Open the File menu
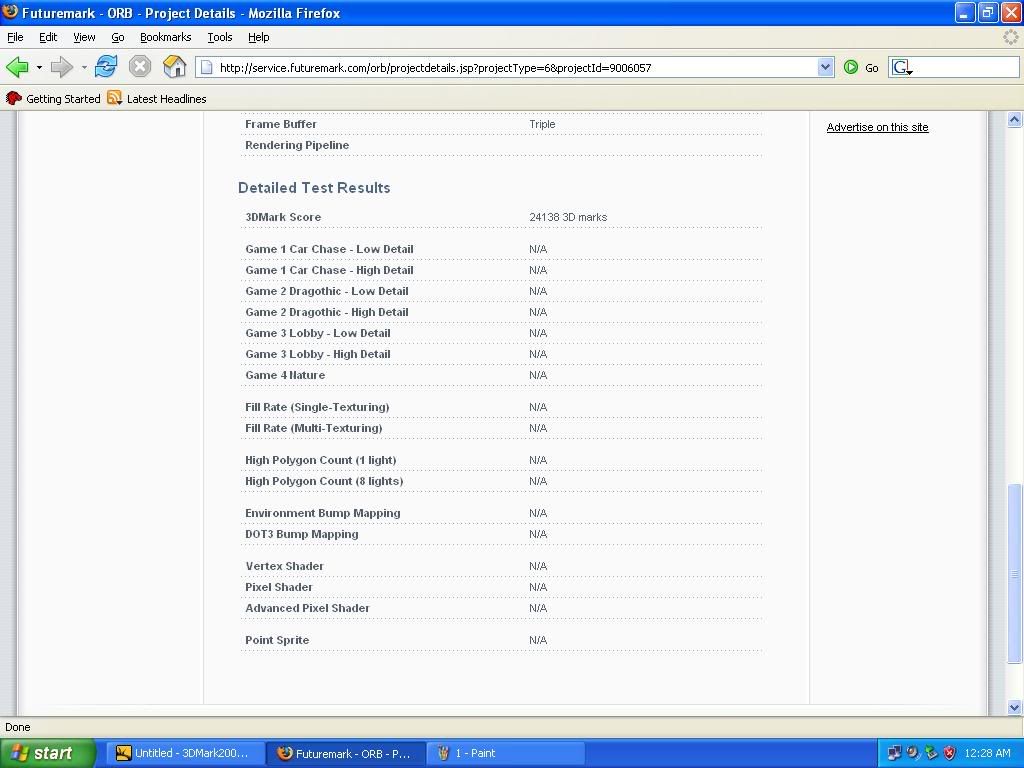This screenshot has height=768, width=1024. pos(15,37)
